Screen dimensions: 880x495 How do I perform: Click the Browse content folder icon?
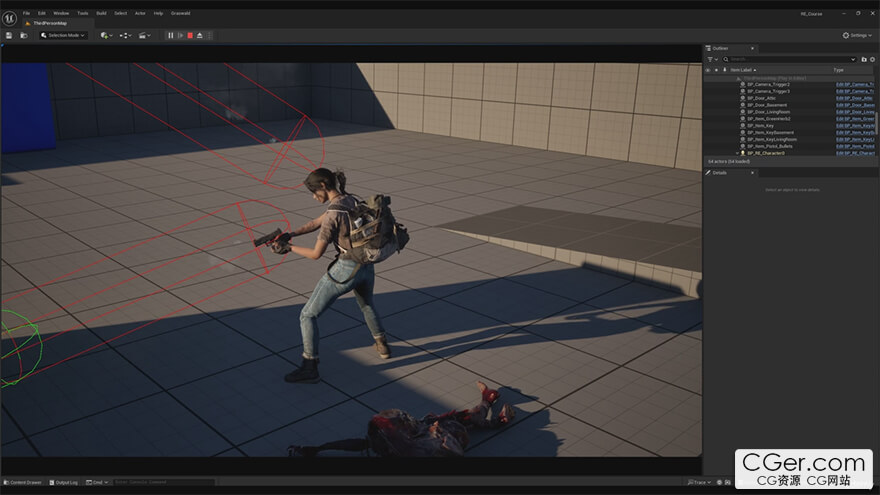coord(24,35)
